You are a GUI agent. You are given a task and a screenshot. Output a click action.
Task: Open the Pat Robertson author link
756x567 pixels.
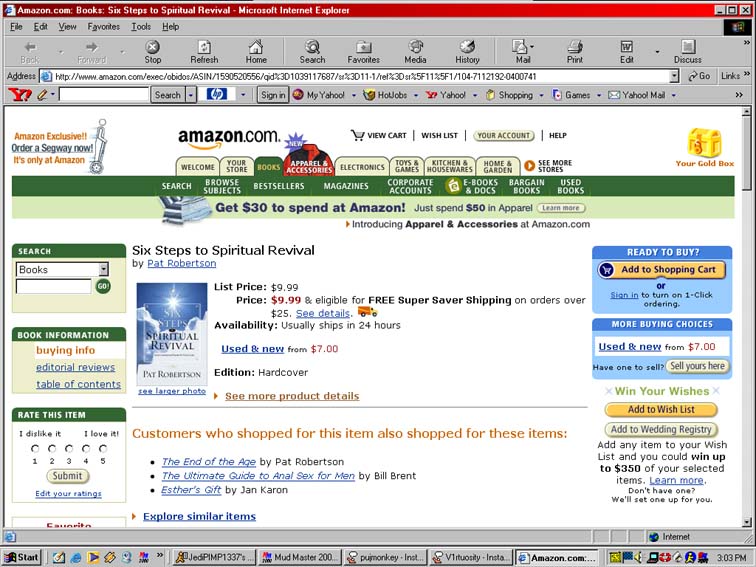(x=181, y=263)
